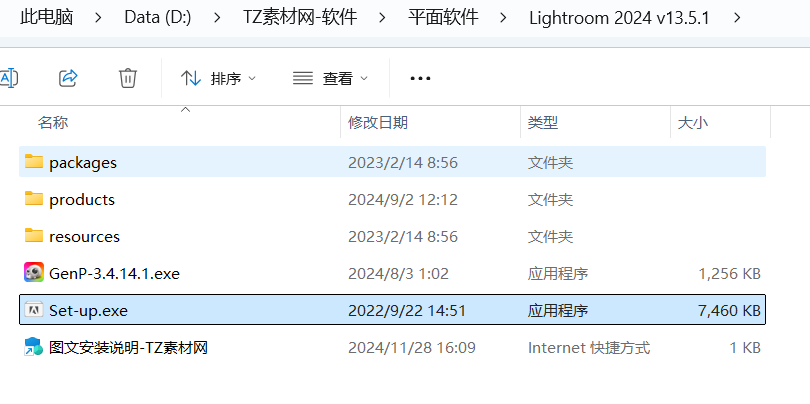Click the Delete trash can icon
Screen dimensions: 810x404
(128, 78)
